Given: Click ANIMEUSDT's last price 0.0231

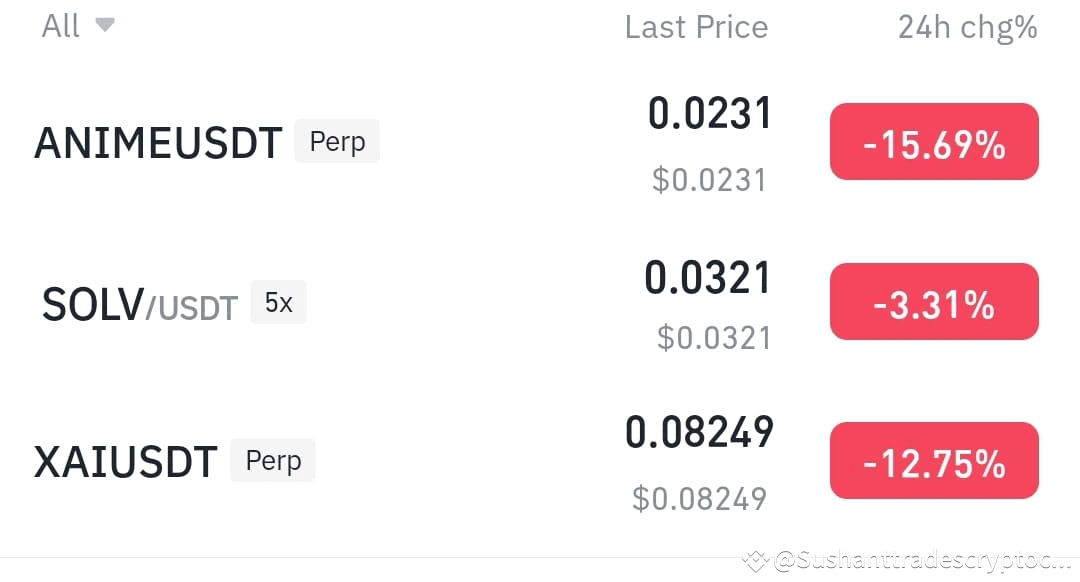Looking at the screenshot, I should [x=710, y=113].
